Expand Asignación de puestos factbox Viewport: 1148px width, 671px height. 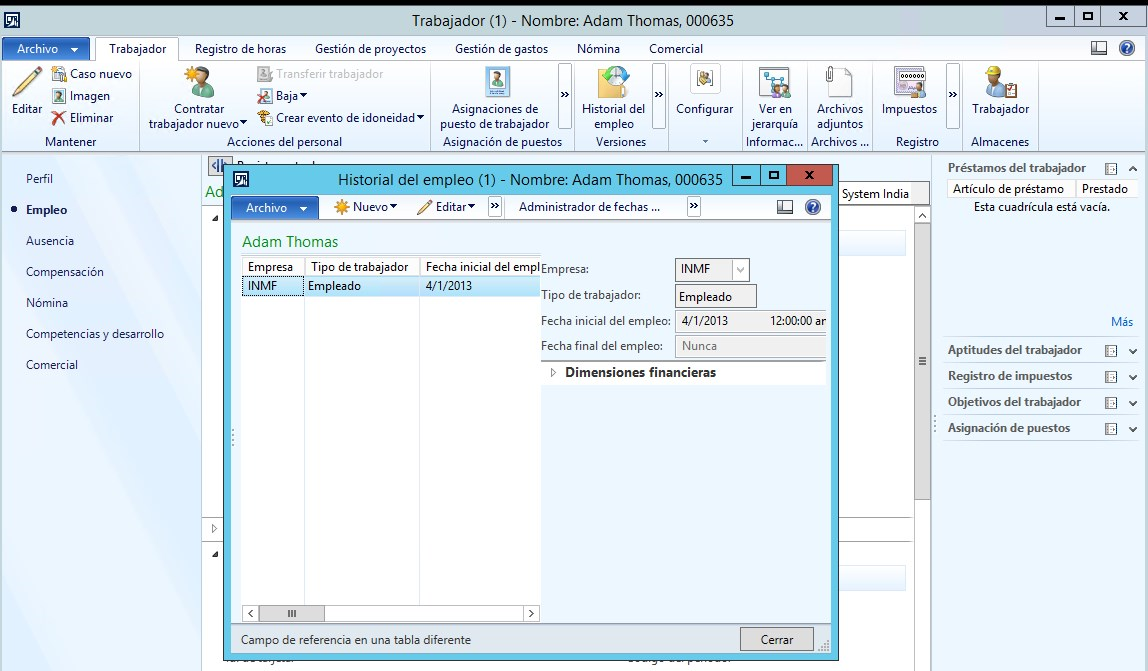[x=1133, y=429]
